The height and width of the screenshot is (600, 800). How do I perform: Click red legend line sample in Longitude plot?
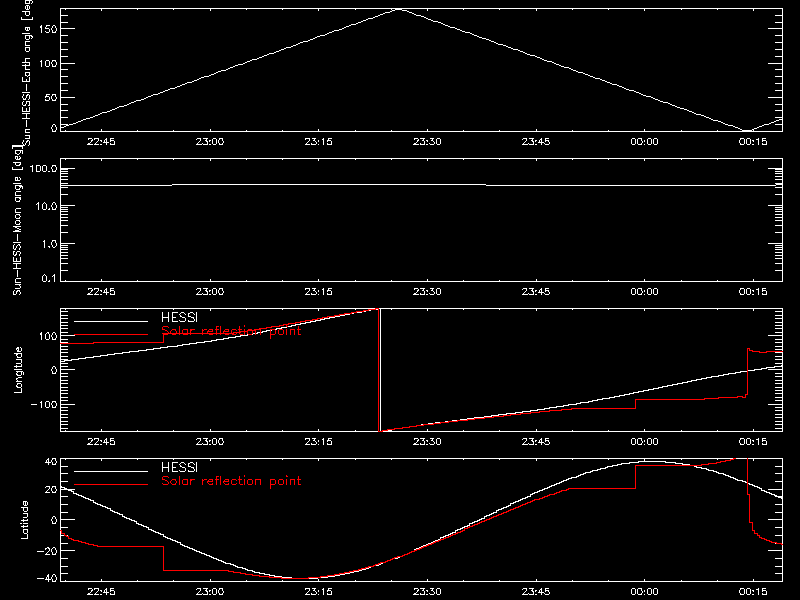[111, 335]
